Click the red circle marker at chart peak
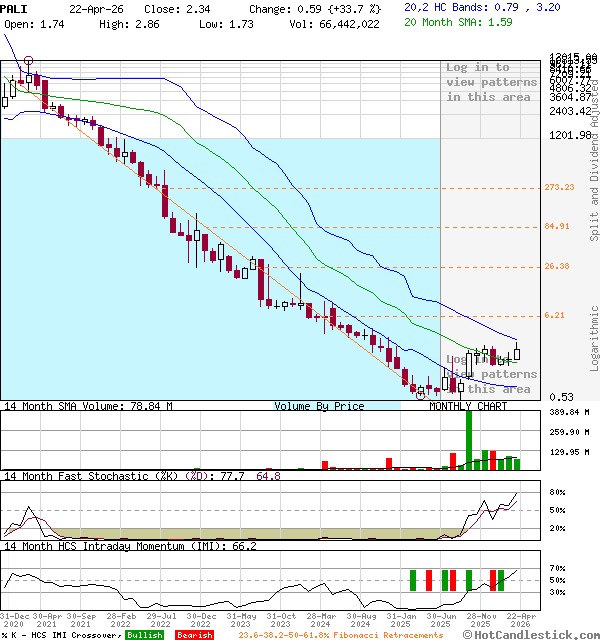 28,62
